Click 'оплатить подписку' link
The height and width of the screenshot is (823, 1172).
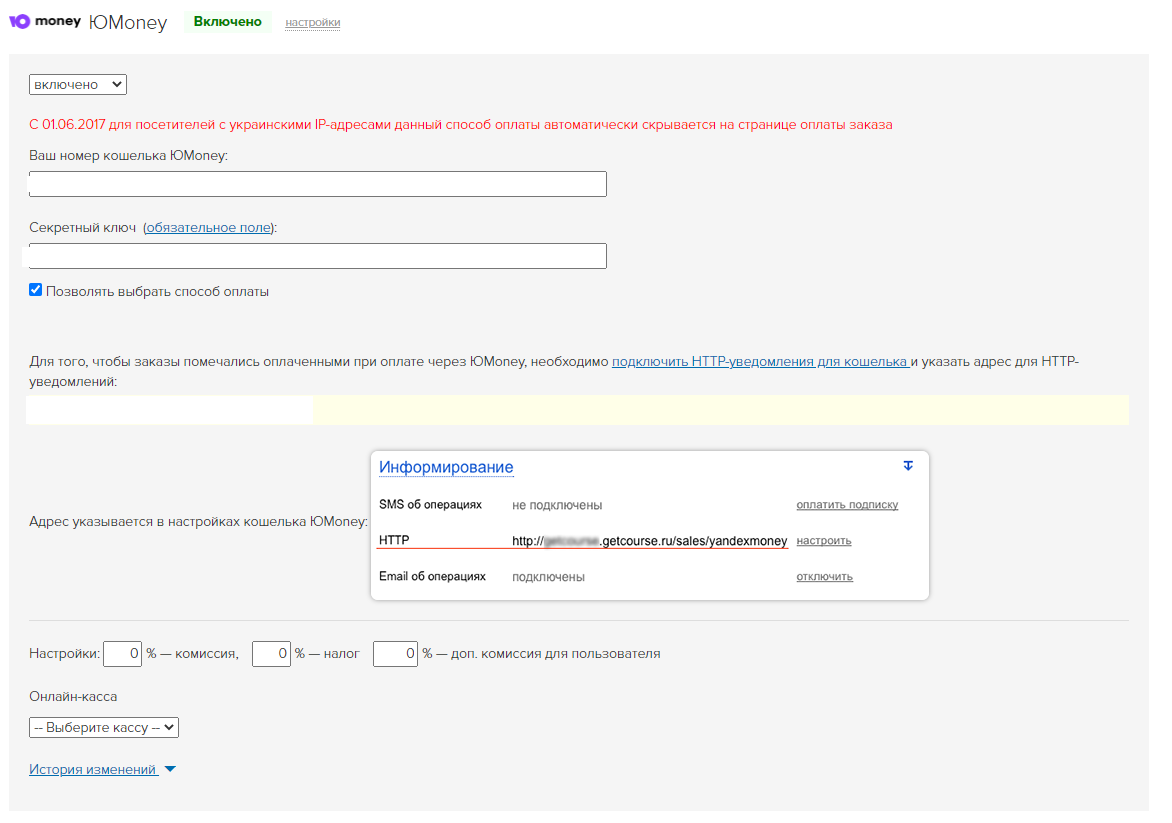coord(847,505)
